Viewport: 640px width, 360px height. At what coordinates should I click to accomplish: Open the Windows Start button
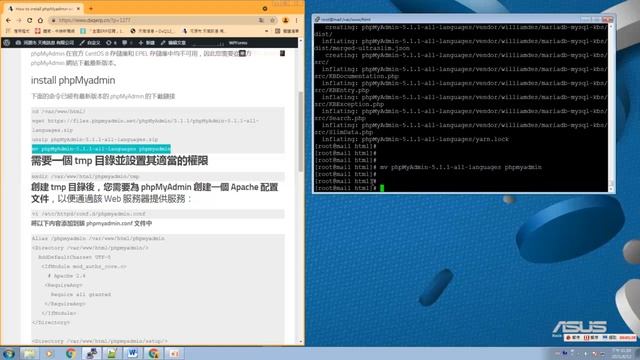tap(9, 353)
